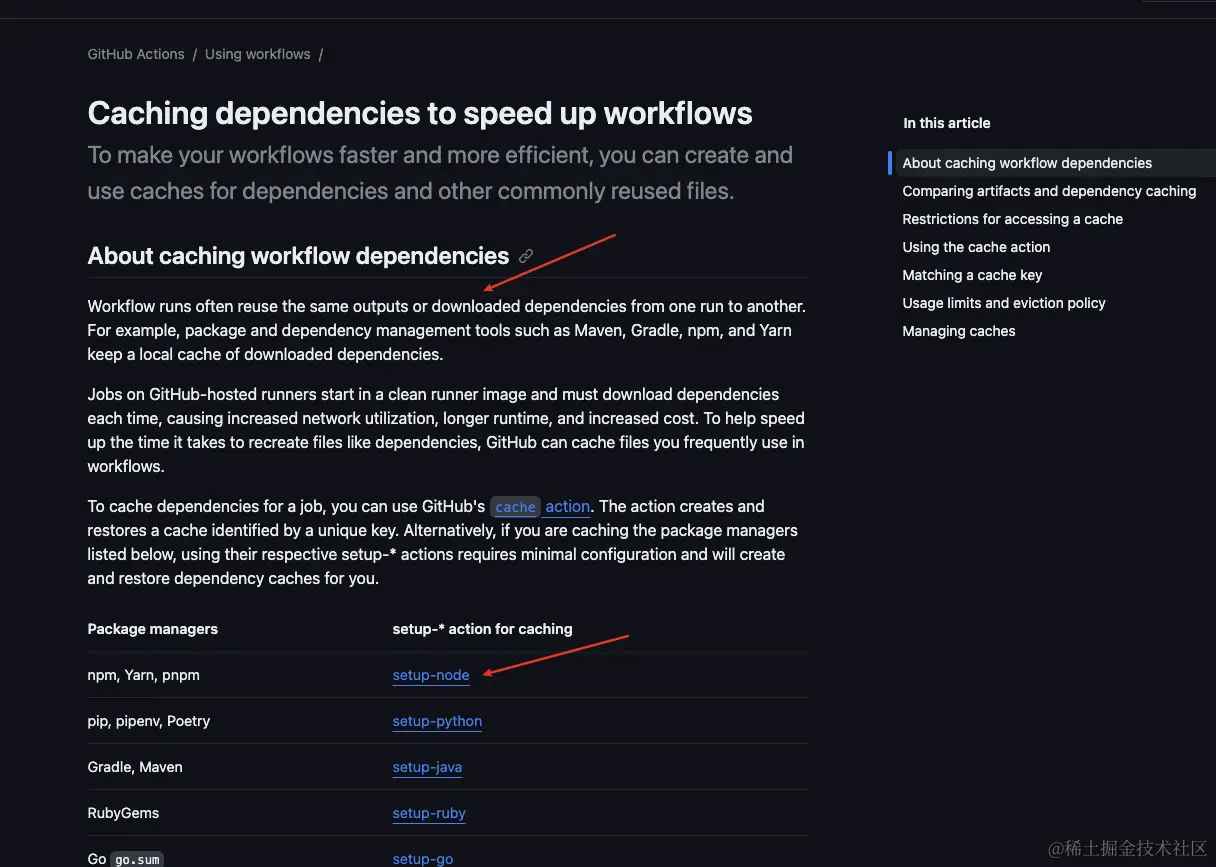Jump to 'Matching a cache key' section
This screenshot has height=867, width=1216.
pyautogui.click(x=972, y=275)
